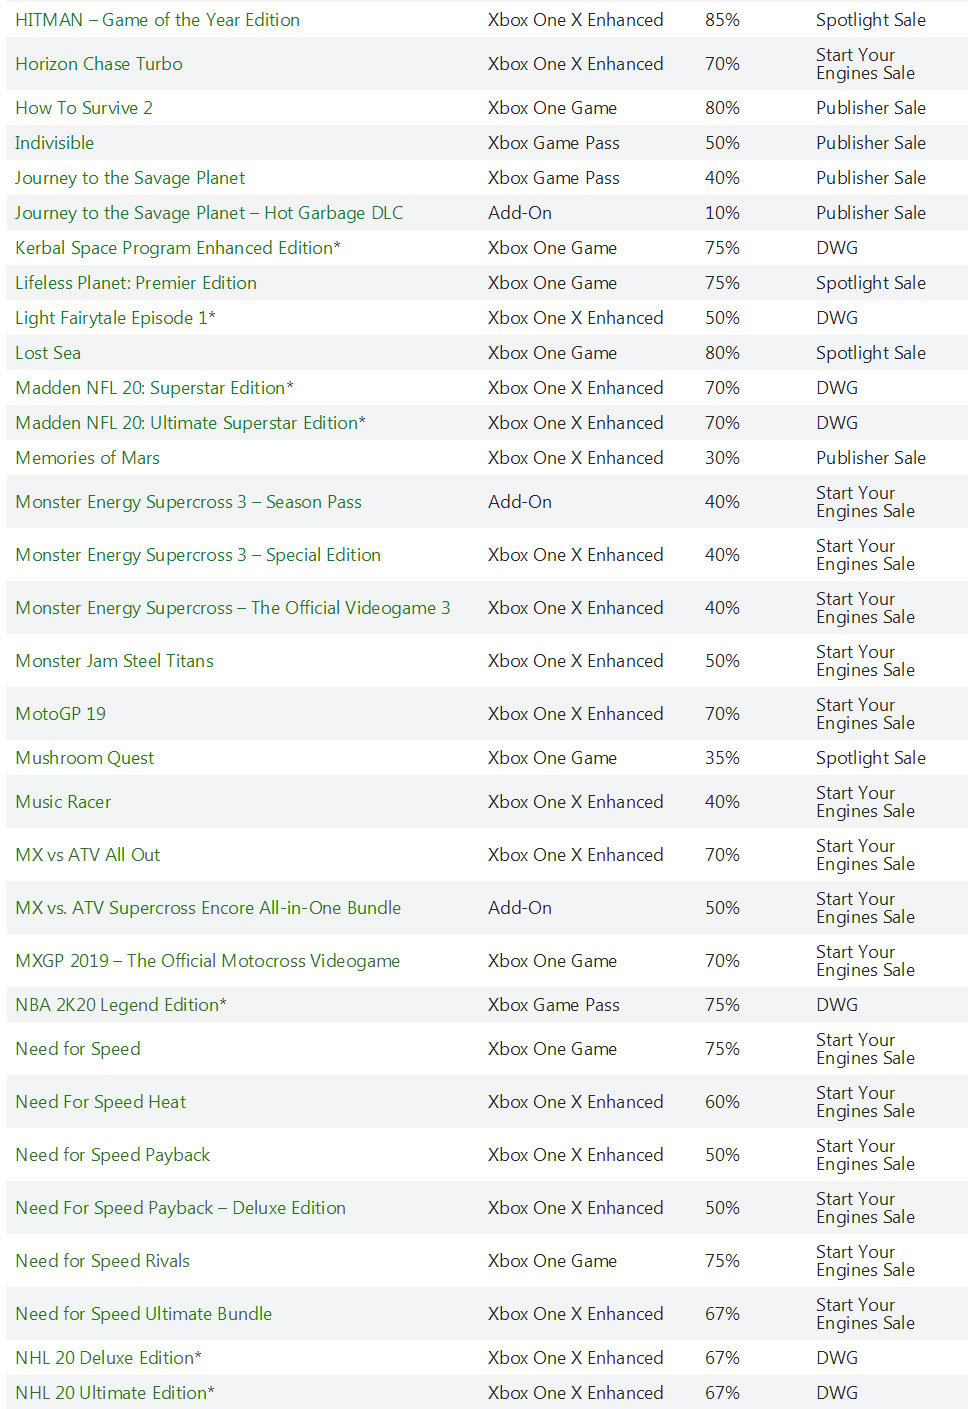Open Journey to the Savage Planet – Hot Garbage DLC
Image resolution: width=980 pixels, height=1409 pixels.
[x=209, y=213]
